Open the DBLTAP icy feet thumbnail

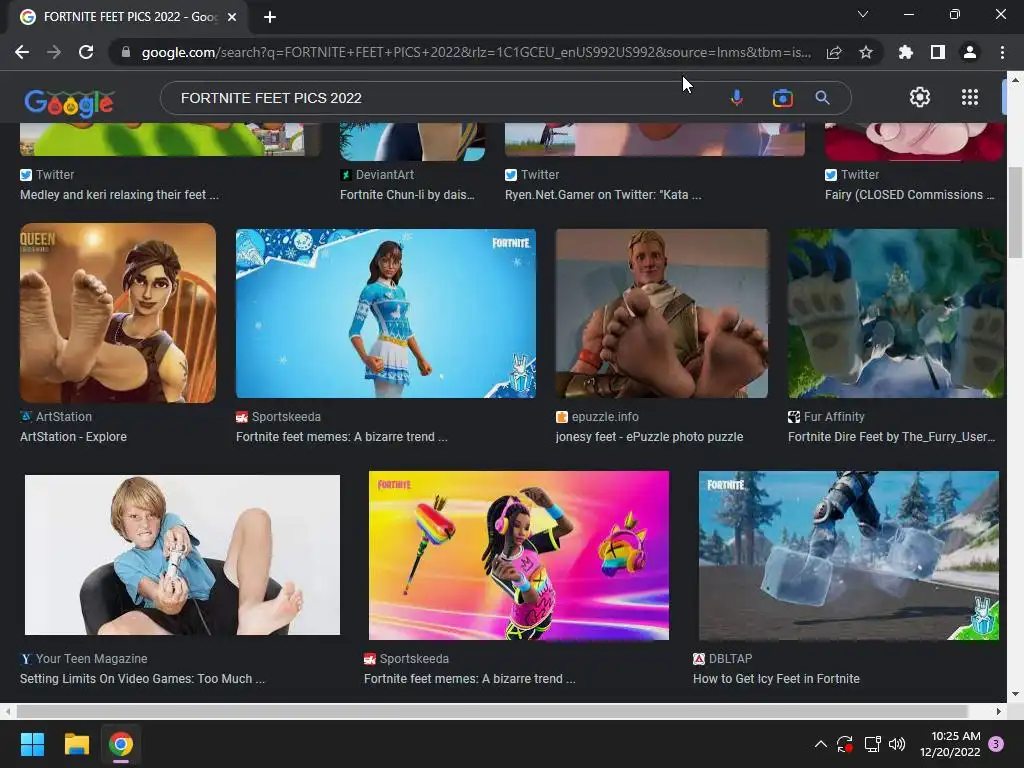(848, 556)
